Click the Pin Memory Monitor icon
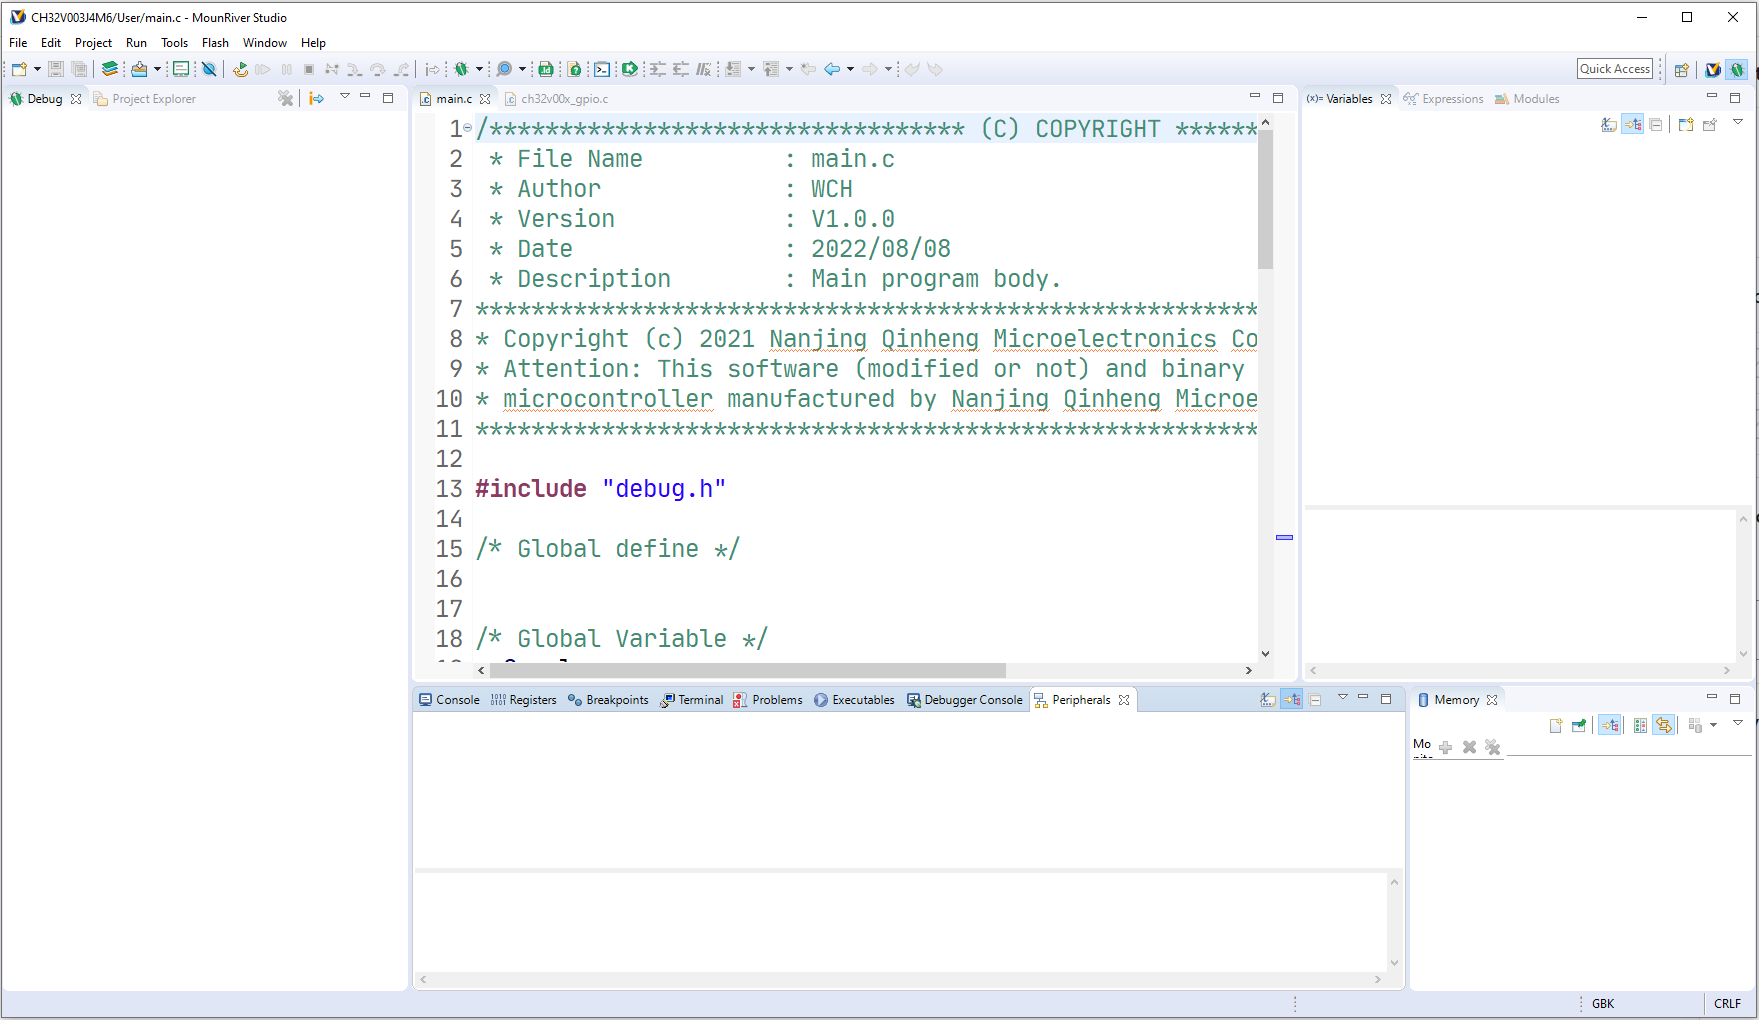Screen dimensions: 1759x1020 [1579, 725]
